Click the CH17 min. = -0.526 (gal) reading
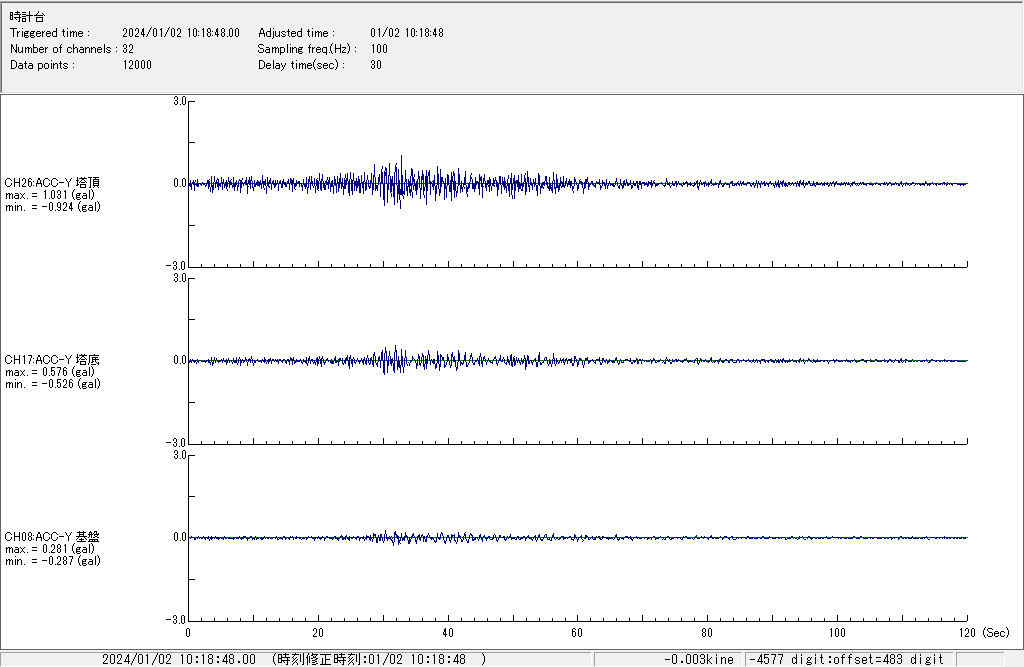This screenshot has width=1024, height=667. click(x=52, y=384)
